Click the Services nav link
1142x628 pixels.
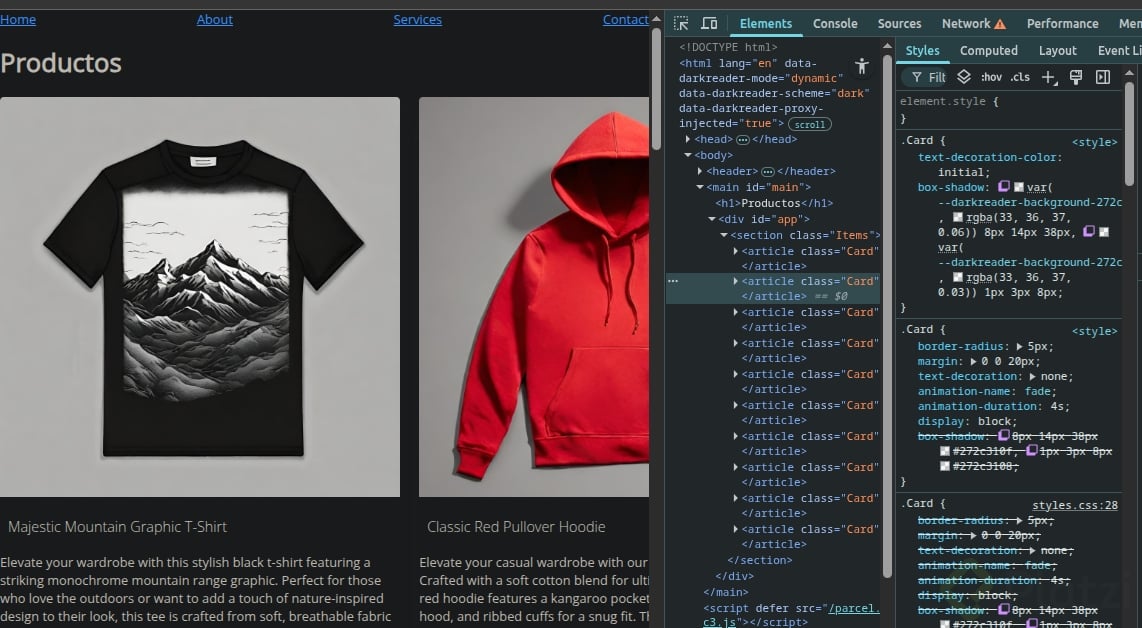[417, 20]
